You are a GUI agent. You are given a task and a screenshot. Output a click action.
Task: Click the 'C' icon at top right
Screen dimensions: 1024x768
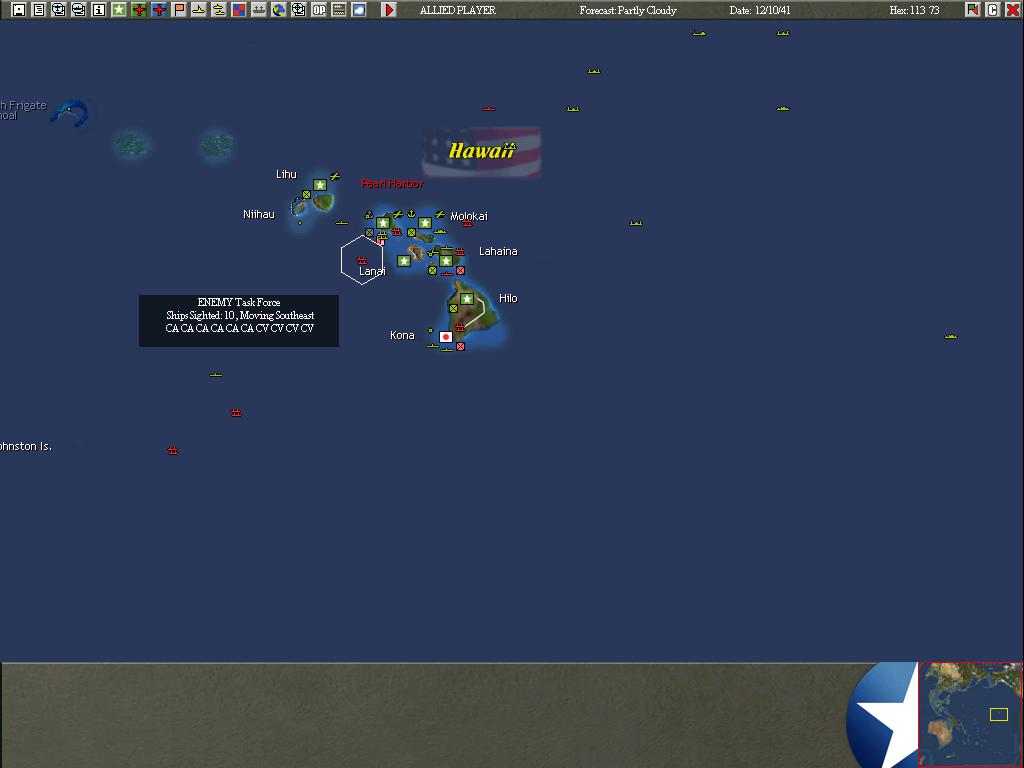click(993, 10)
